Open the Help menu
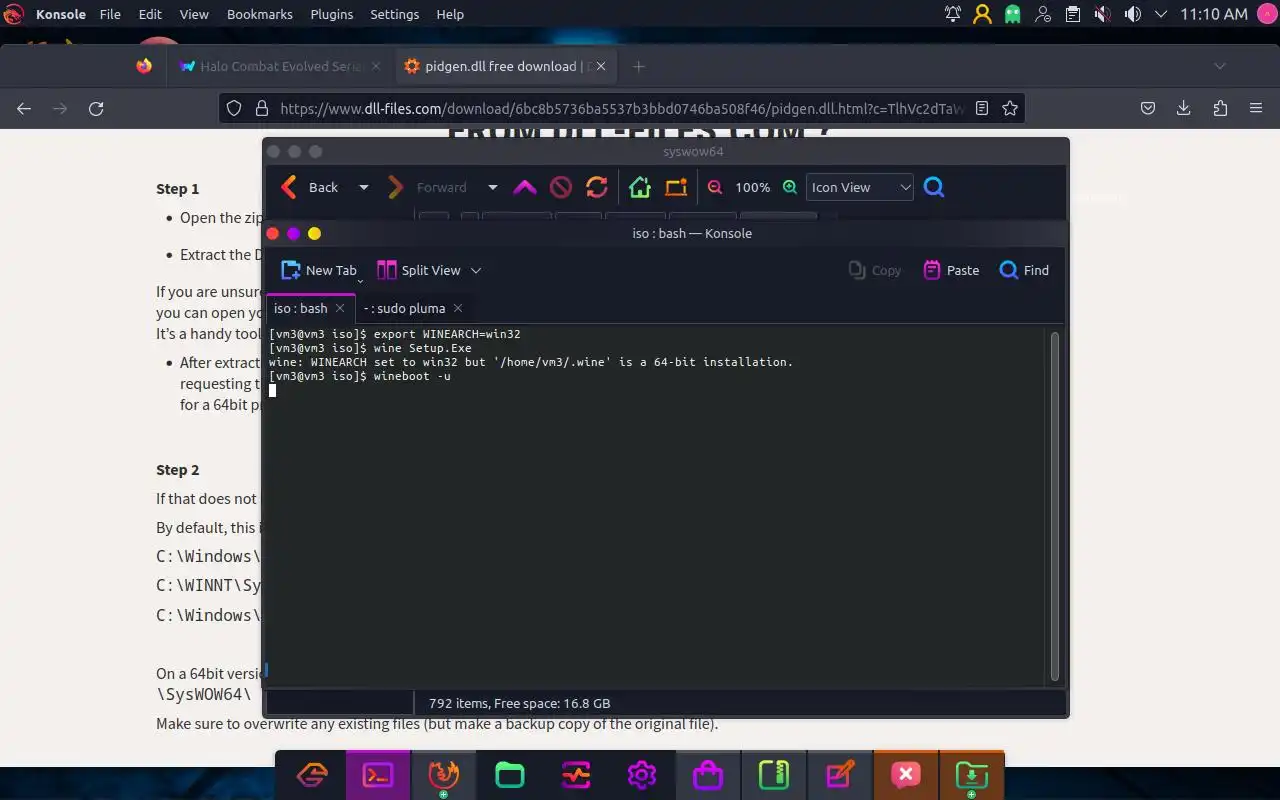 coord(450,14)
